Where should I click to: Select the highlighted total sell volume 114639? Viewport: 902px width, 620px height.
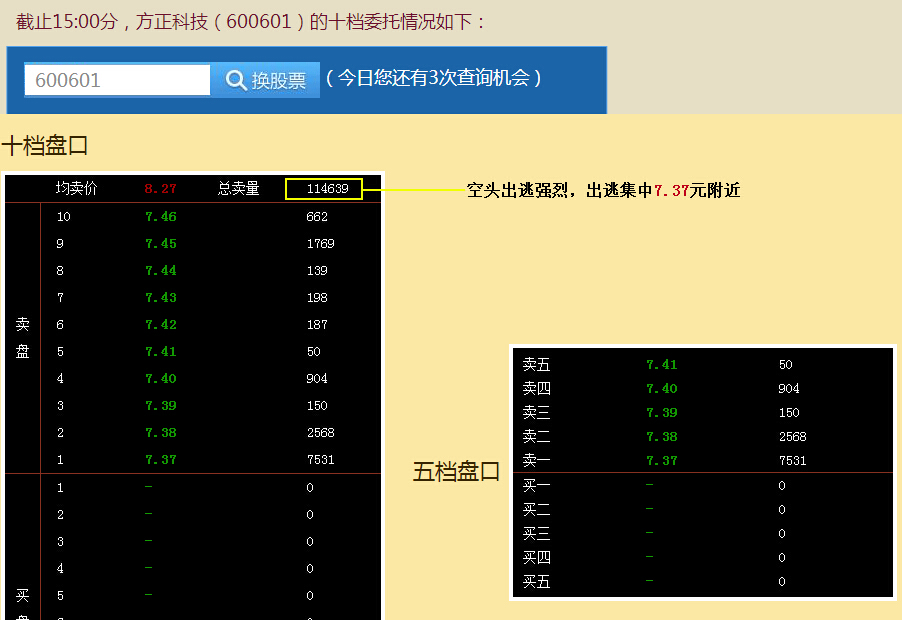click(x=323, y=188)
